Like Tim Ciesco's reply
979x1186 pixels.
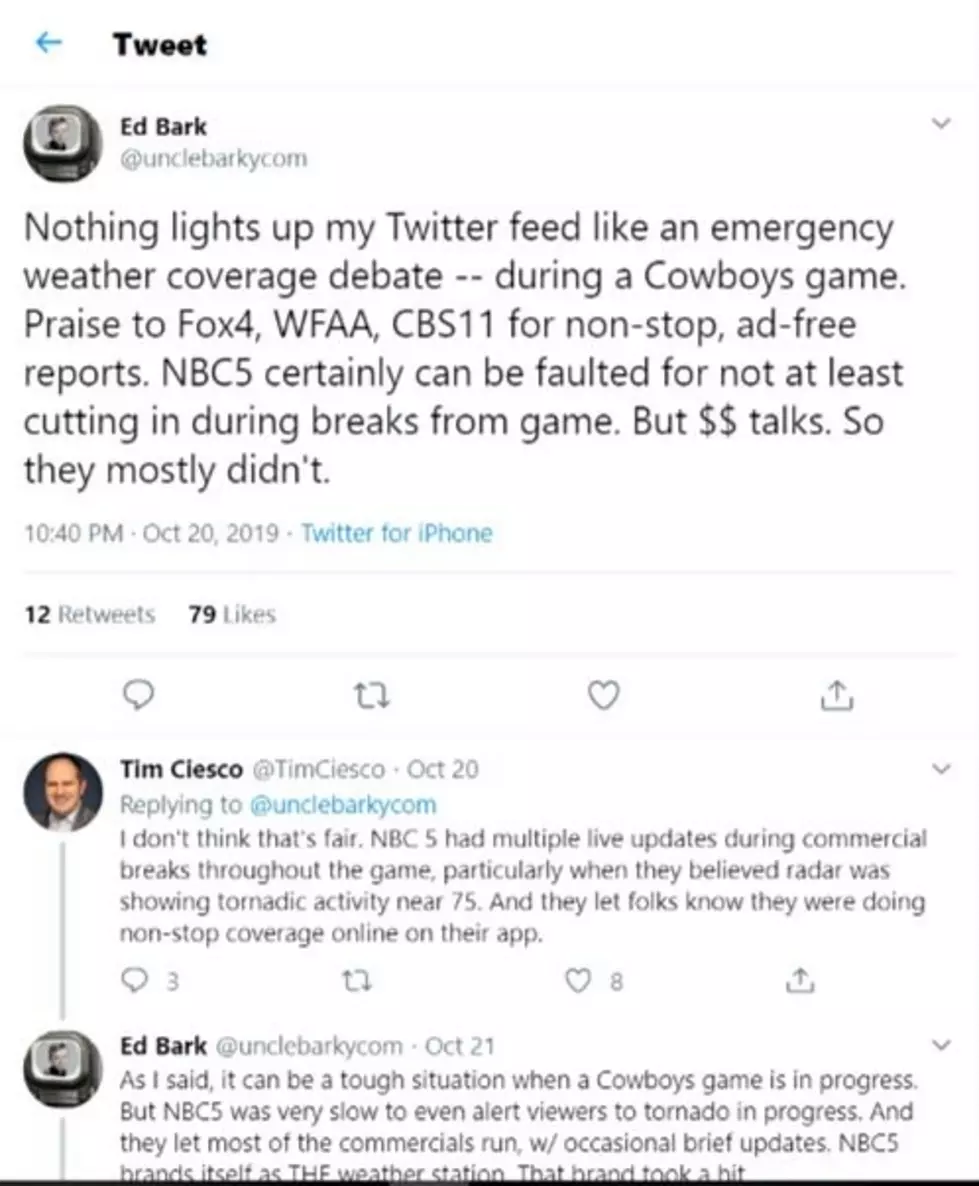coord(578,980)
